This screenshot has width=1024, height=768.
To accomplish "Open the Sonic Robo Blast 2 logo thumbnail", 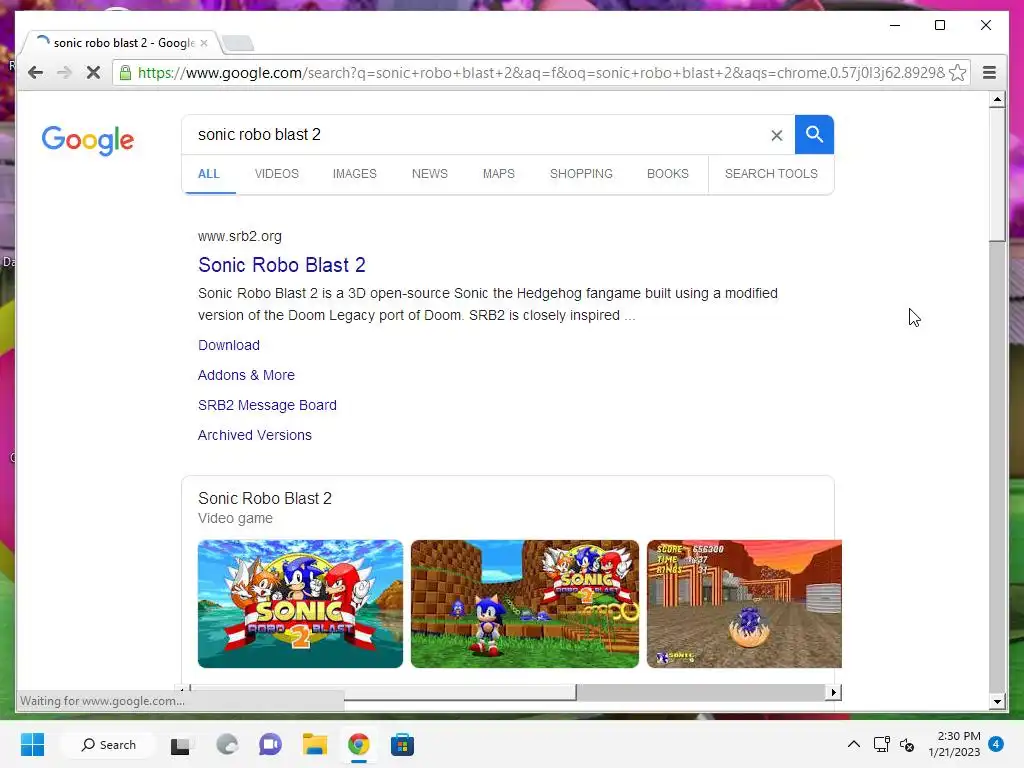I will [x=300, y=603].
